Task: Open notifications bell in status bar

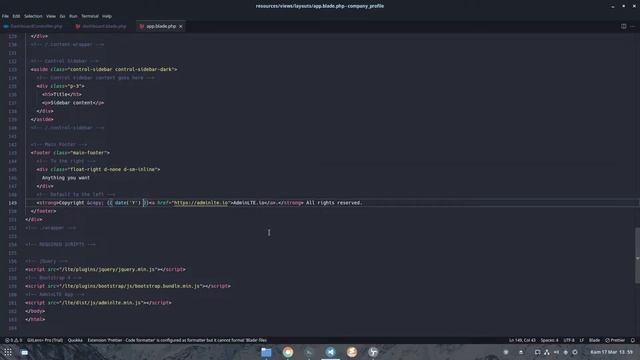Action: click(633, 340)
